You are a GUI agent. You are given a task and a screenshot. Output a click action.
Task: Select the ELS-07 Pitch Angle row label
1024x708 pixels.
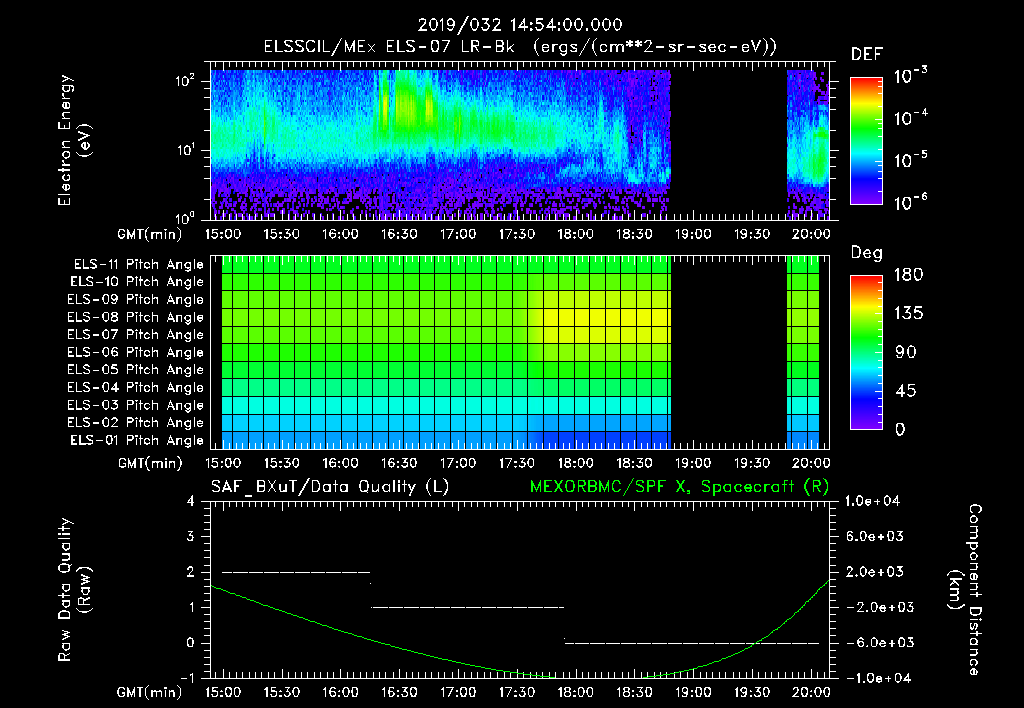(x=136, y=334)
